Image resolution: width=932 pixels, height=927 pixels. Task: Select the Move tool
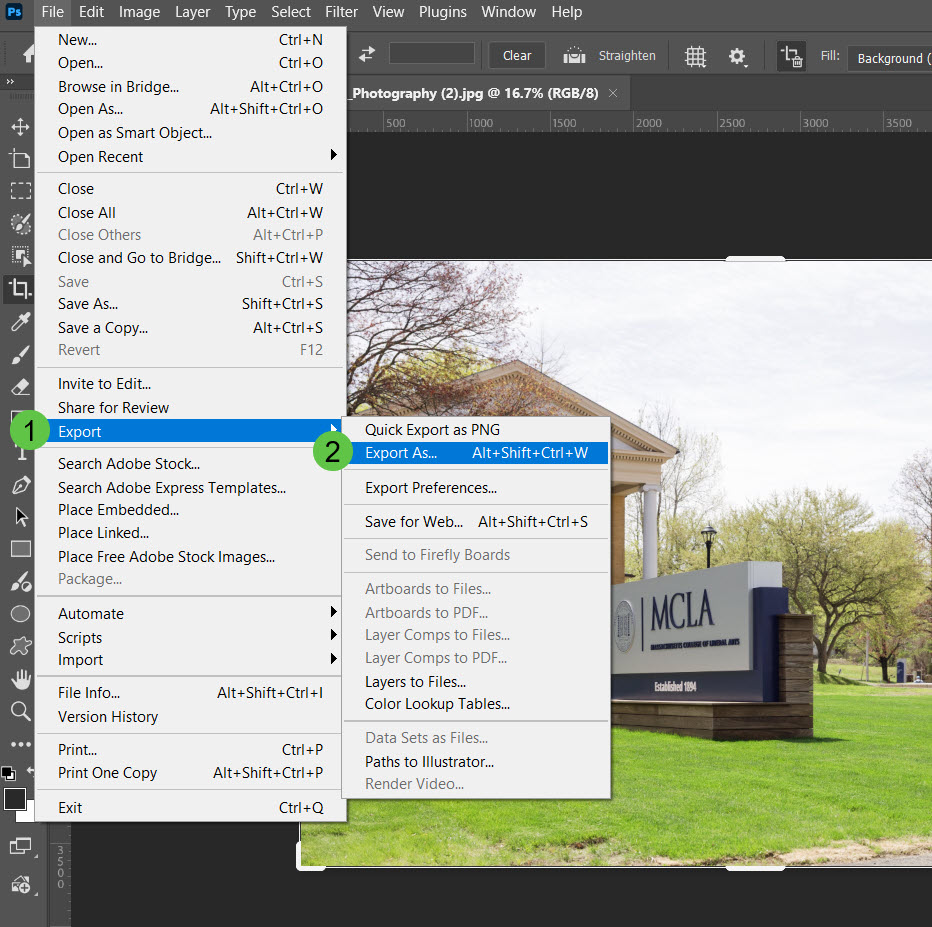[20, 127]
